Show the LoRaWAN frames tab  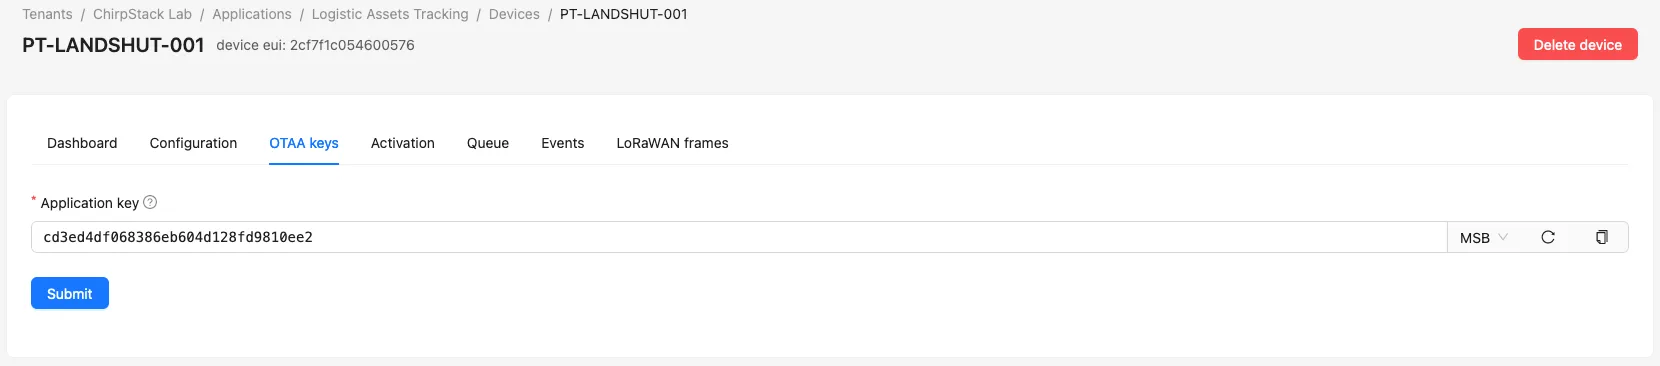tap(672, 143)
